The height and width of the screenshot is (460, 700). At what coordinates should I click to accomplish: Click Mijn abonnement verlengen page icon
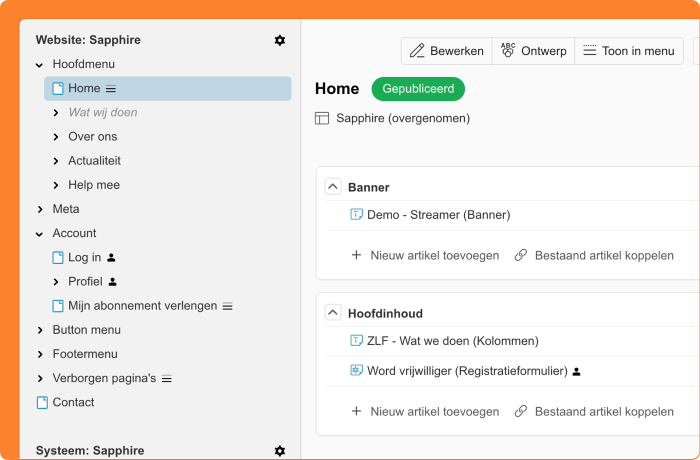58,306
